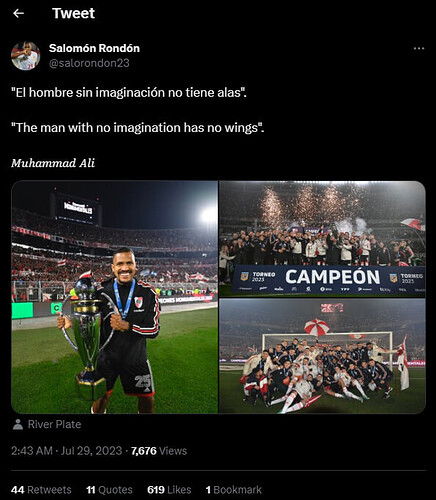This screenshot has width=436, height=500.
Task: Open the @salorondon23 handle
Action: [x=89, y=63]
